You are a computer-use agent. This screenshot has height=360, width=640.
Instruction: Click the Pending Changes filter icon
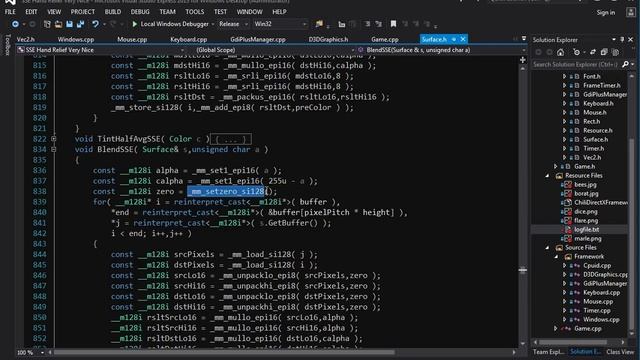pos(576,52)
